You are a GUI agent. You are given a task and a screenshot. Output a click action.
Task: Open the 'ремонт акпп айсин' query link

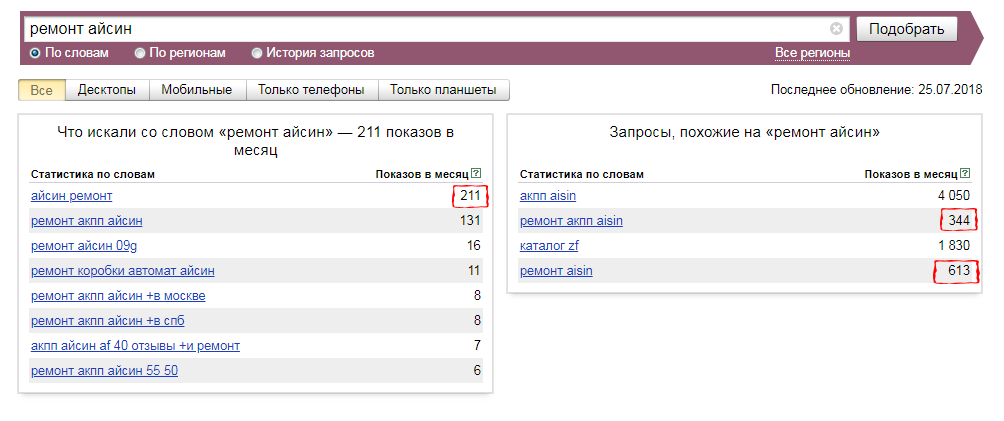coord(86,221)
